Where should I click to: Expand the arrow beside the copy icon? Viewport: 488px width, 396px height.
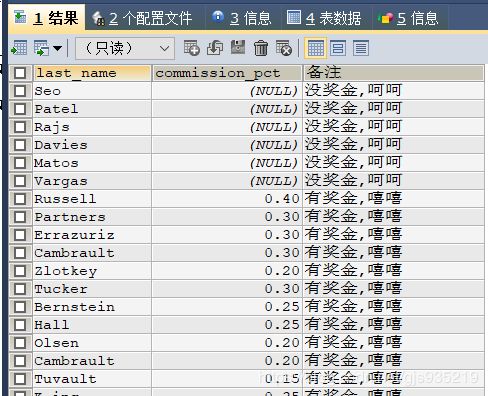[x=58, y=48]
